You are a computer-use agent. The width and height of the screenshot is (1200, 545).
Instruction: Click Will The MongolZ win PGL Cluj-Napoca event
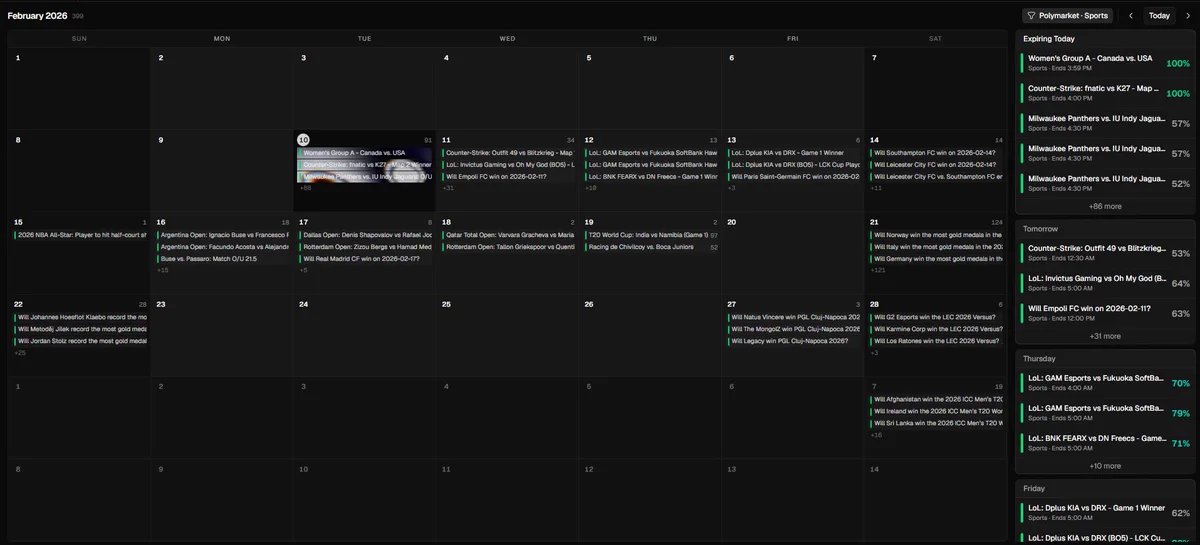(794, 329)
